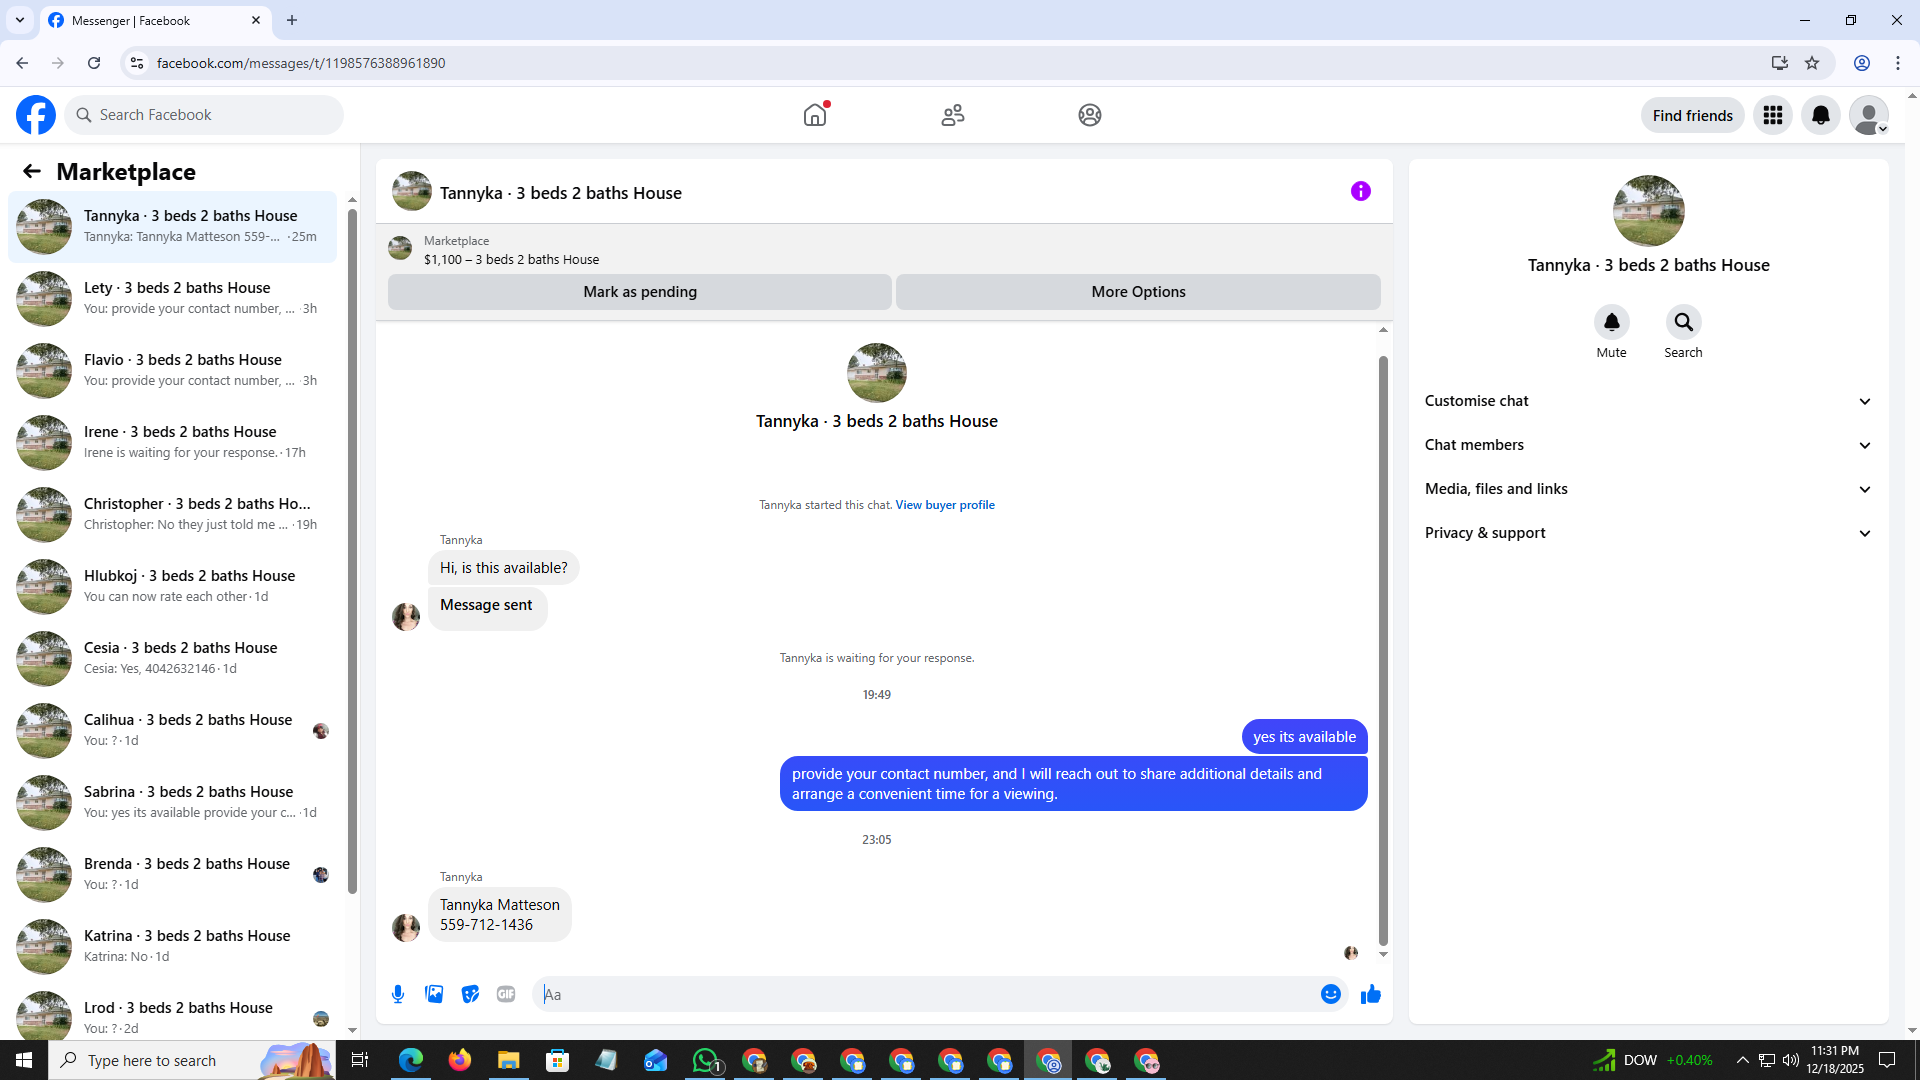Expand Media, files and links section

[1648, 489]
